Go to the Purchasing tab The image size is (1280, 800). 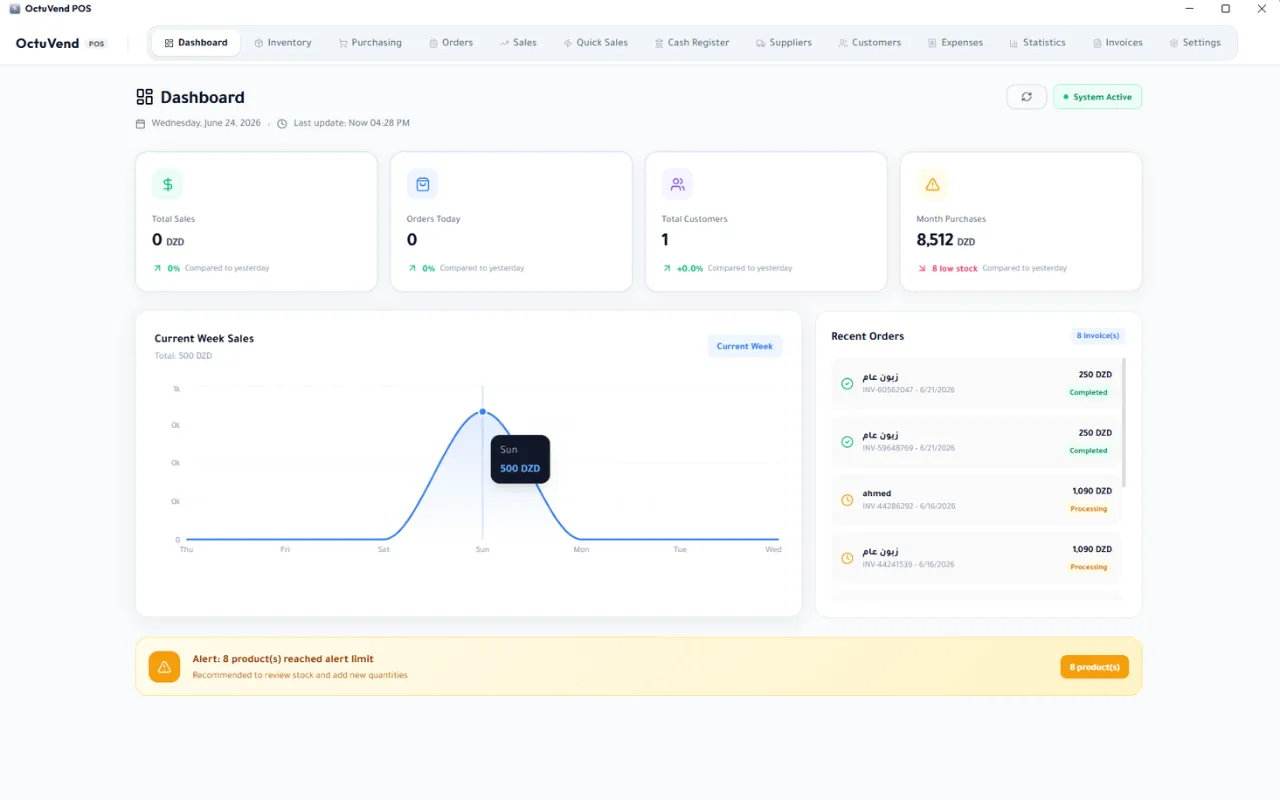[x=370, y=43]
